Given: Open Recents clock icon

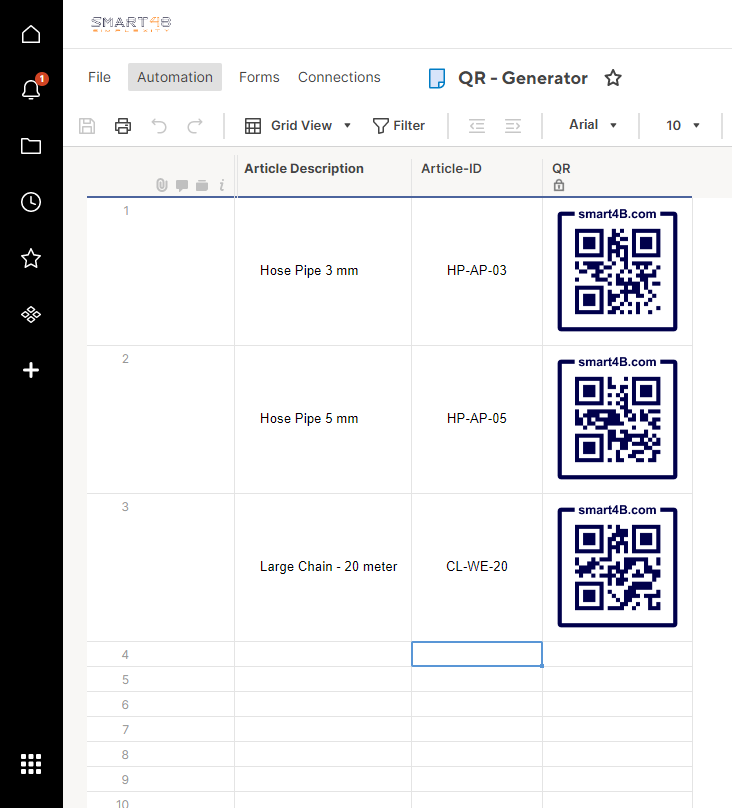Looking at the screenshot, I should tap(31, 202).
